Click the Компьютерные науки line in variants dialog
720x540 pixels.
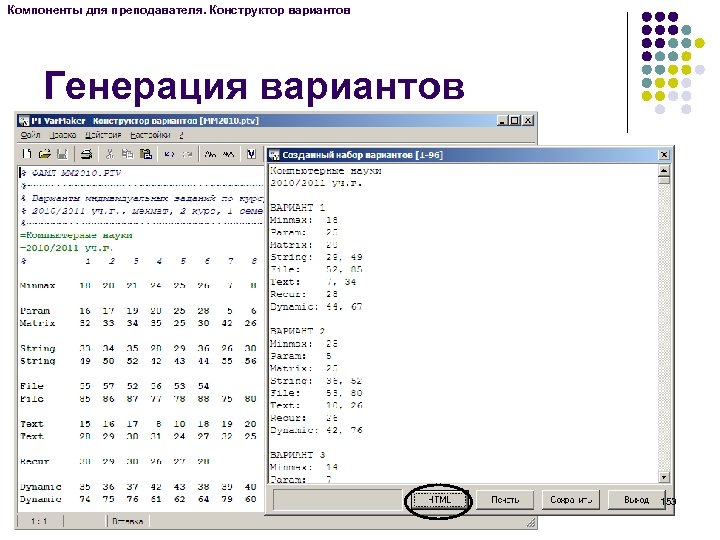[x=326, y=171]
